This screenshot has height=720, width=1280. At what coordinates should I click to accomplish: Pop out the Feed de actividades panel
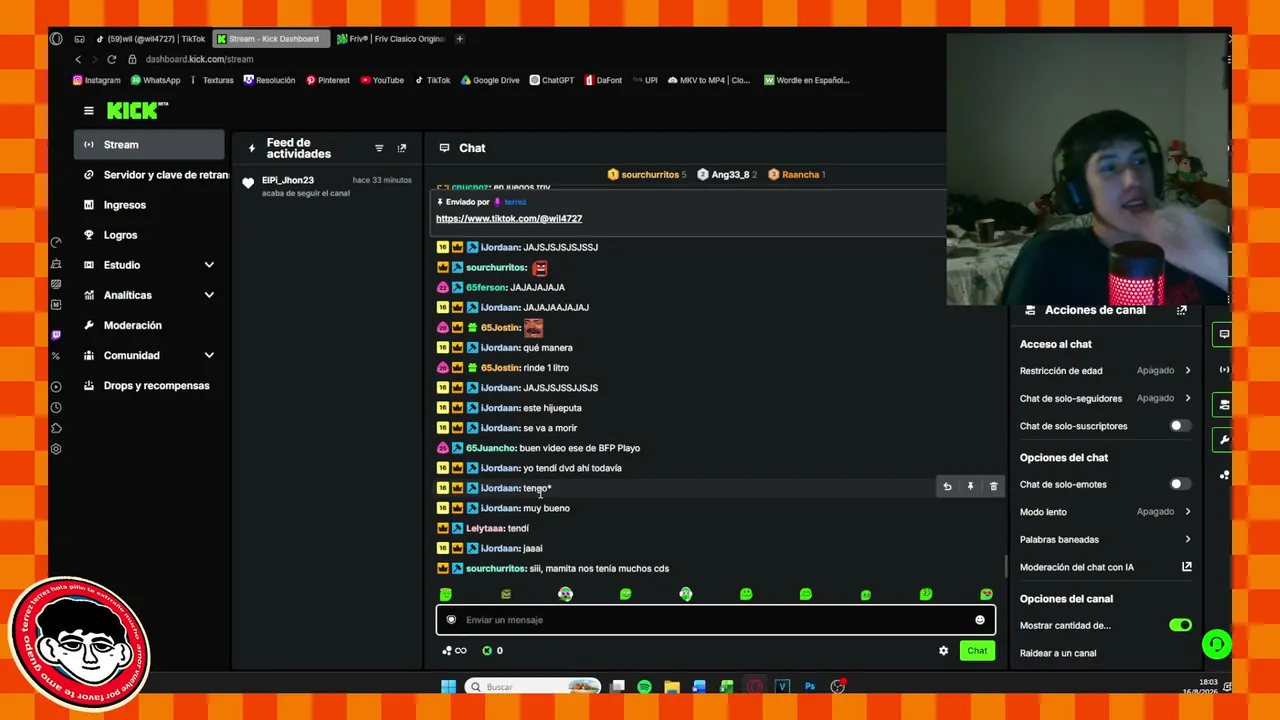coord(402,148)
